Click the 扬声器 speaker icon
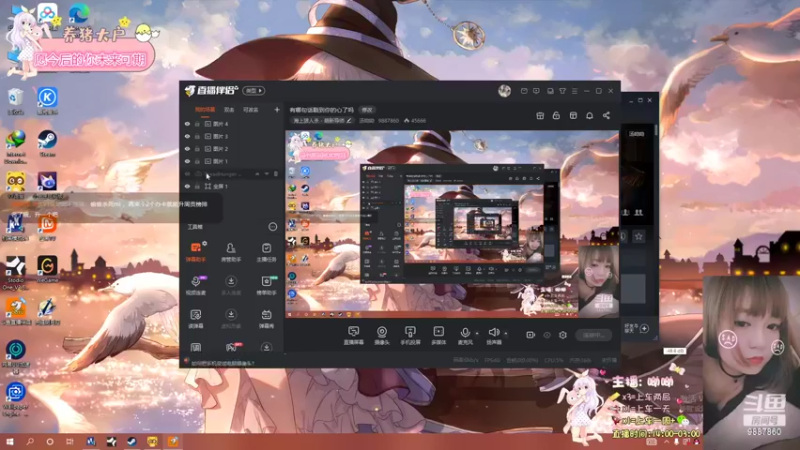Viewport: 800px width, 450px height. point(493,333)
